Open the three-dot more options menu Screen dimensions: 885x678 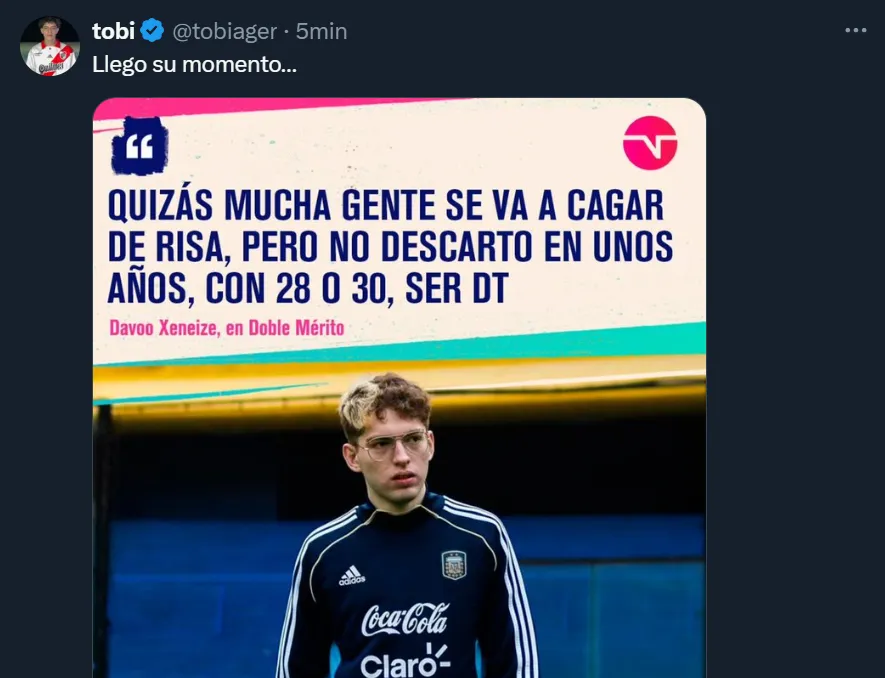tap(855, 31)
